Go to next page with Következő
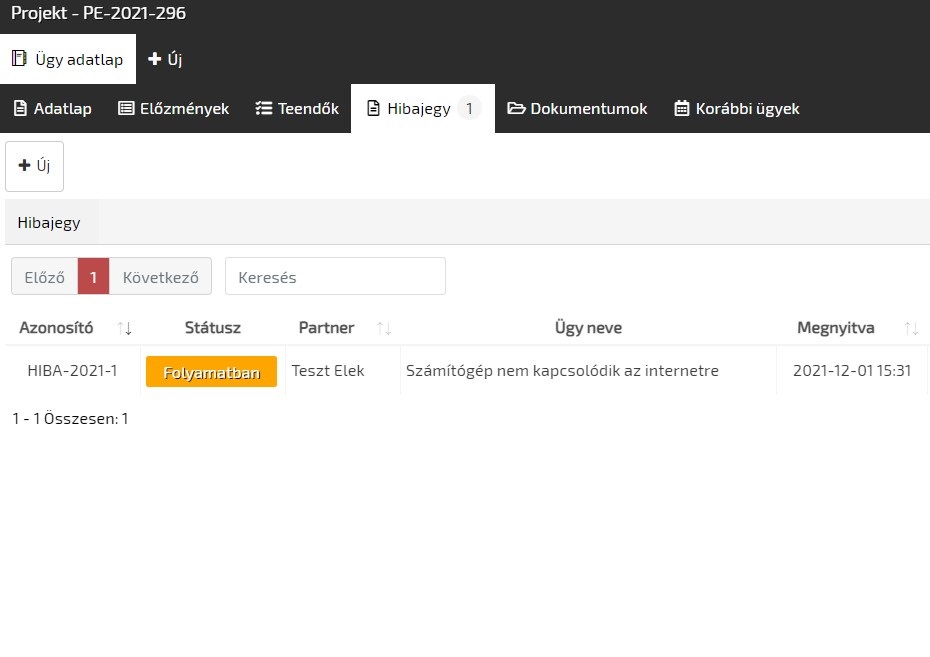The image size is (930, 657). tap(160, 277)
